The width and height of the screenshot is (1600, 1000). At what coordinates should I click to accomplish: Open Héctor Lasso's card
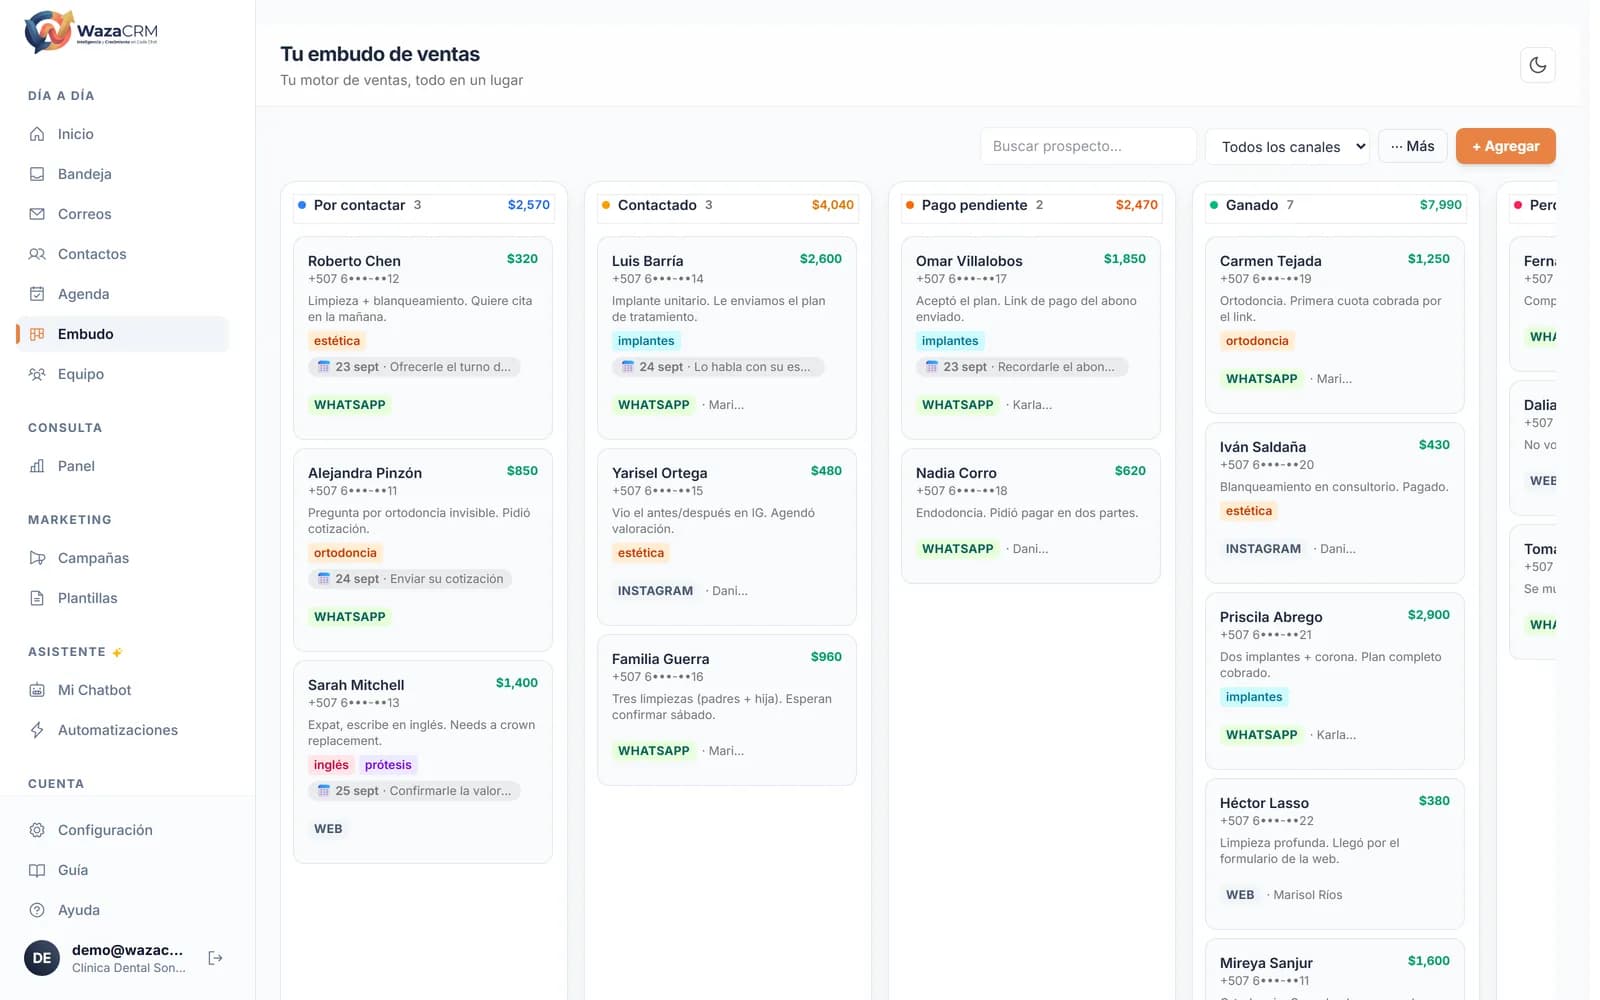[x=1335, y=854]
